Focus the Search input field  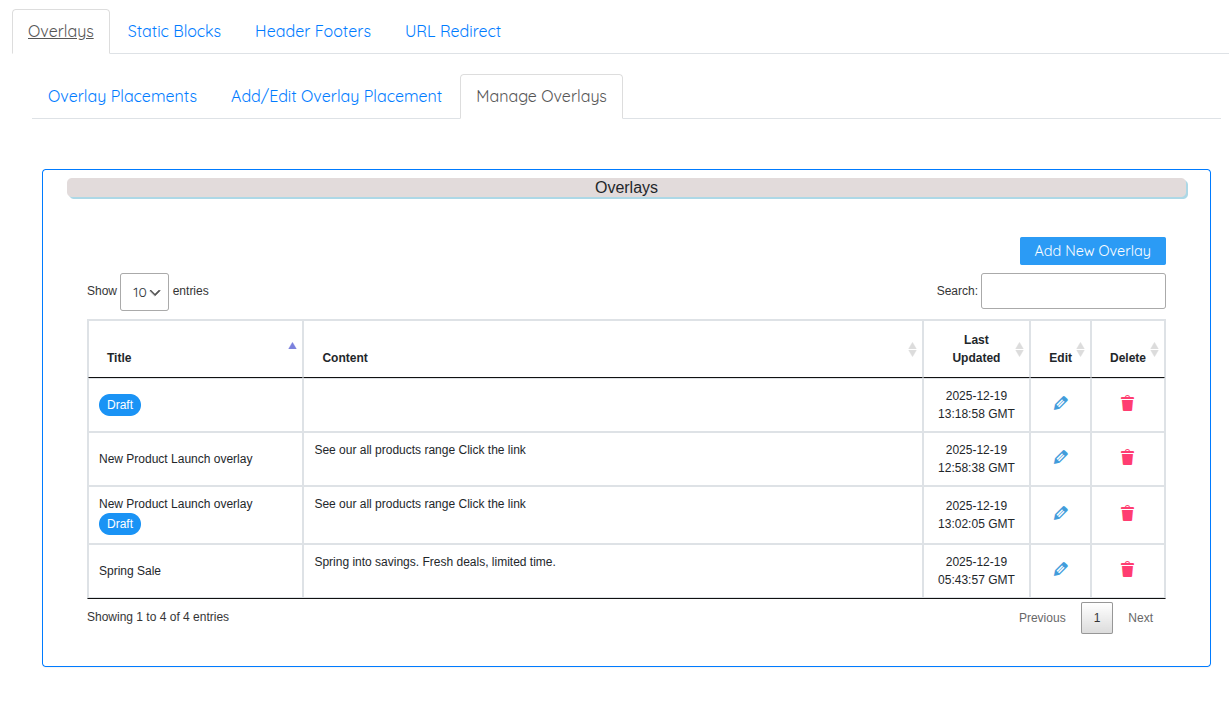click(x=1072, y=291)
